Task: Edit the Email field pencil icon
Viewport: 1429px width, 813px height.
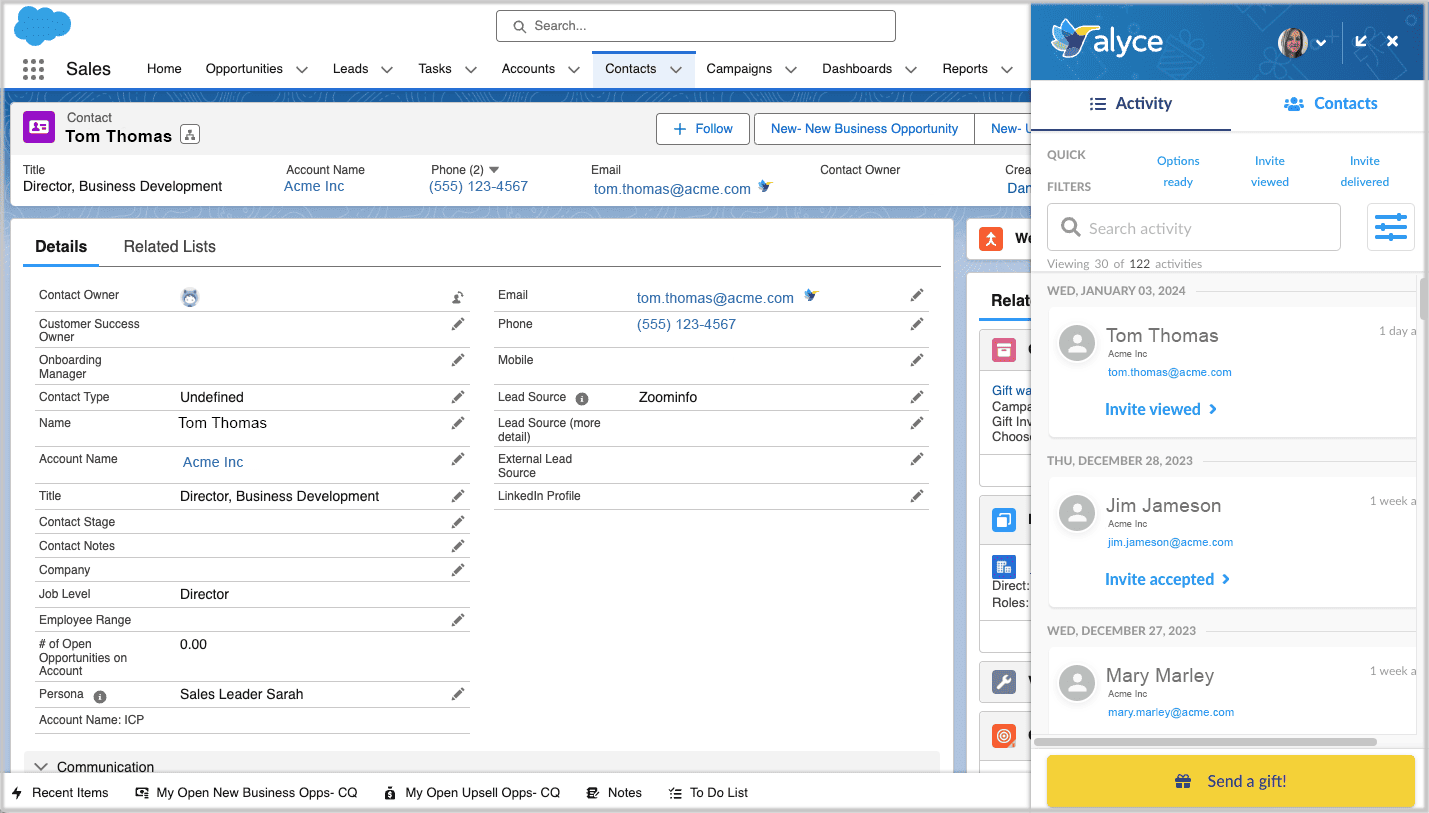Action: 916,295
